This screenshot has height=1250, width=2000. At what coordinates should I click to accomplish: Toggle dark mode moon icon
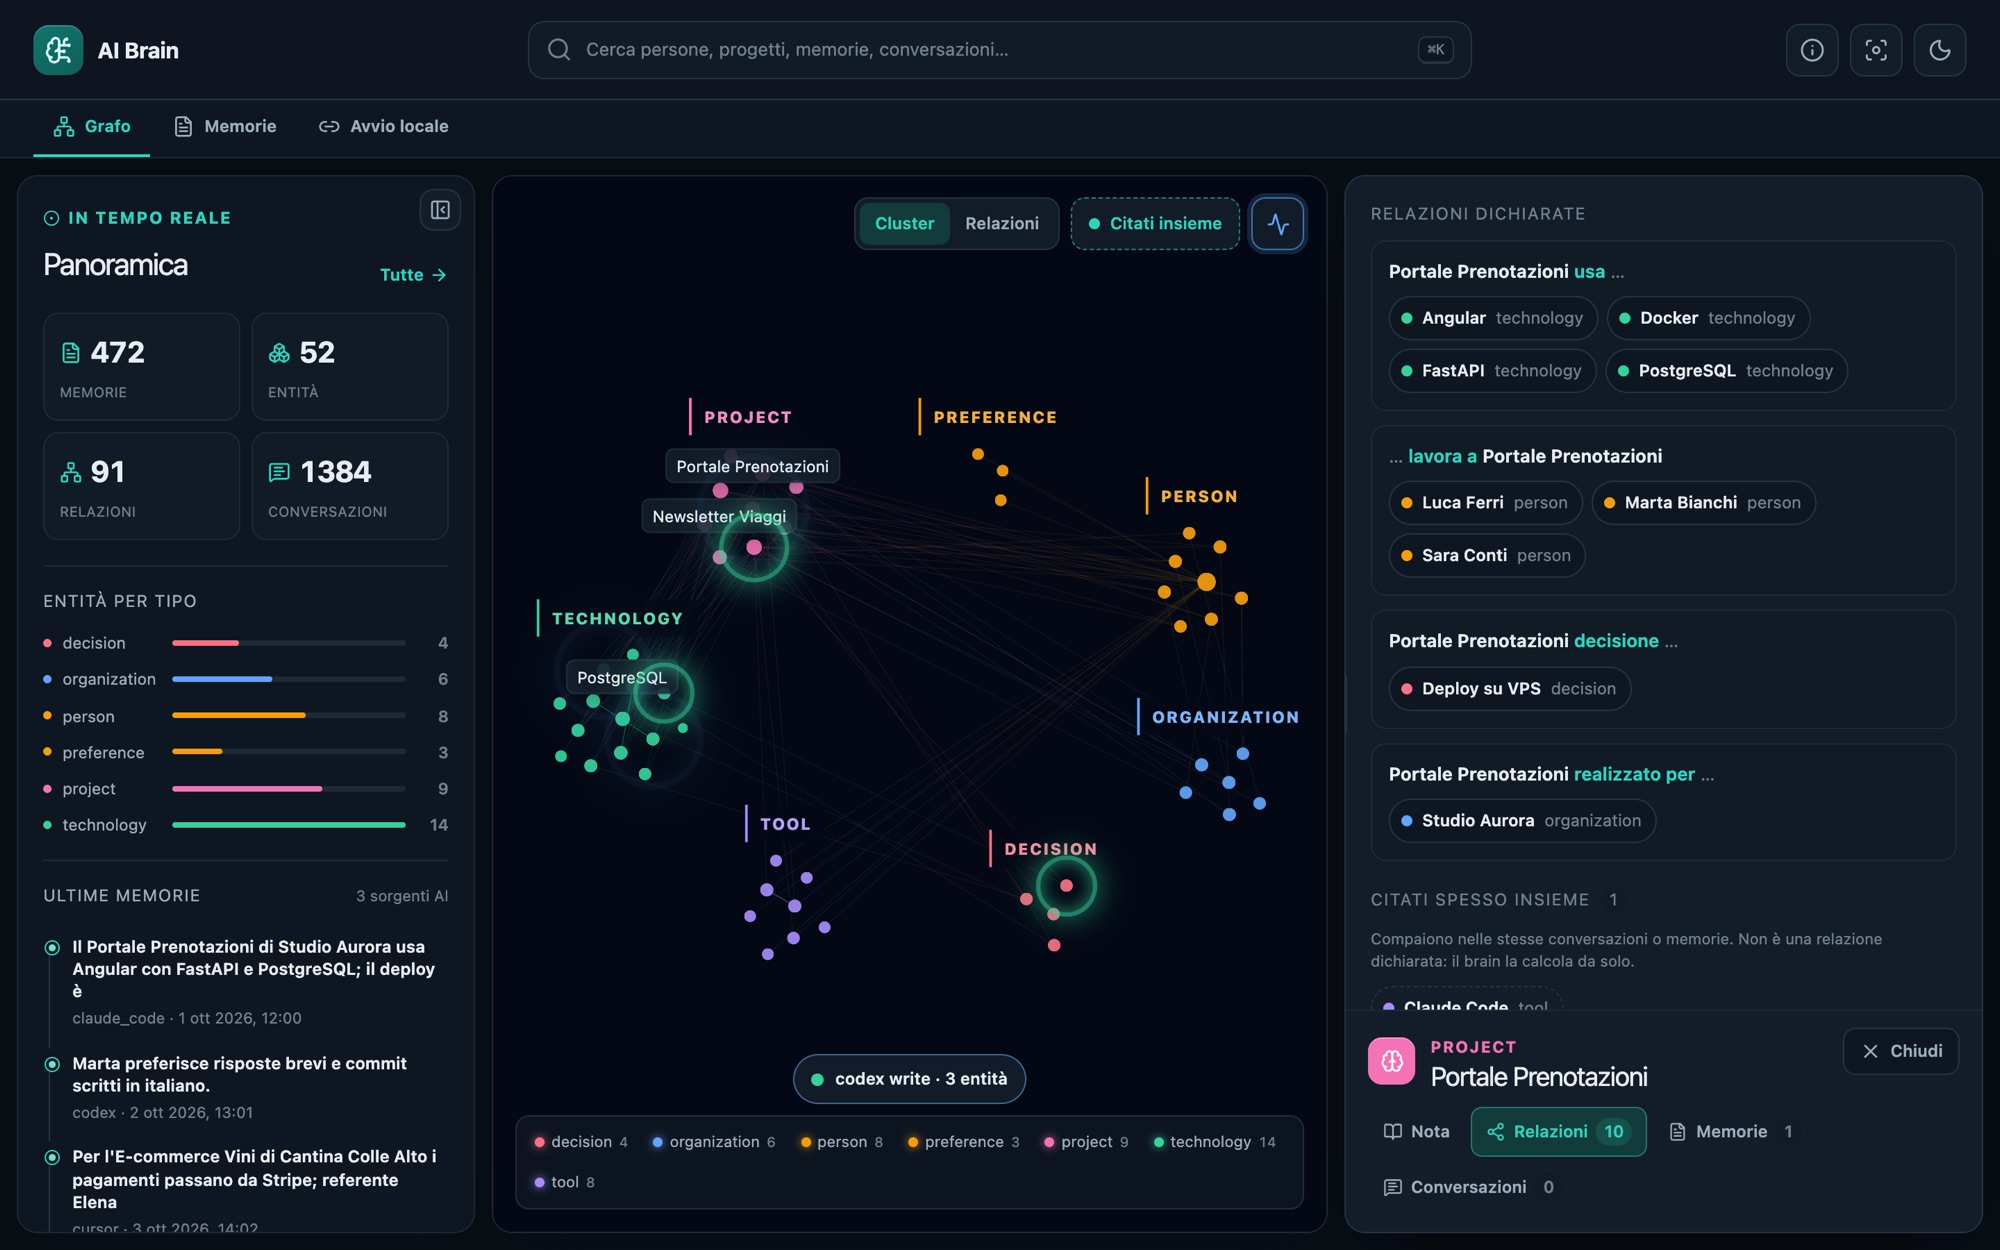pyautogui.click(x=1940, y=50)
